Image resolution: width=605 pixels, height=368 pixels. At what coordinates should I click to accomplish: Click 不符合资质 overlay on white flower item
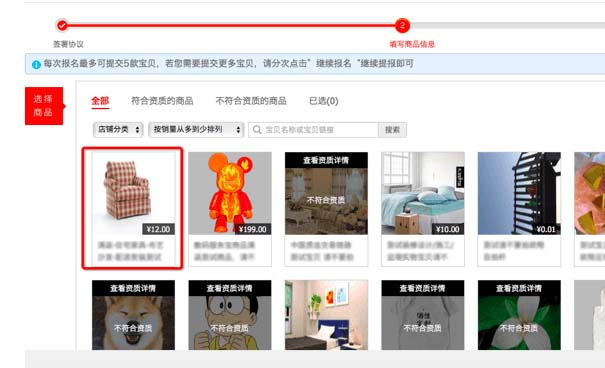[519, 328]
